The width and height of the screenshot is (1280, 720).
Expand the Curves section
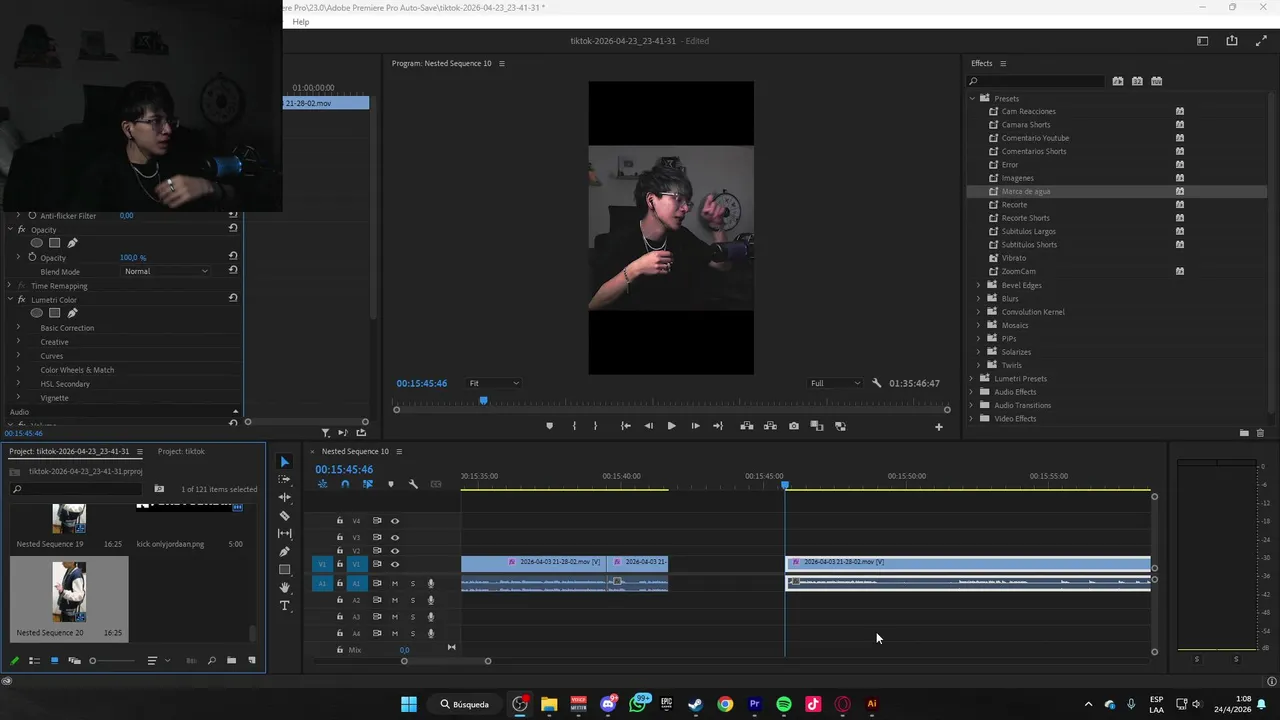[18, 356]
